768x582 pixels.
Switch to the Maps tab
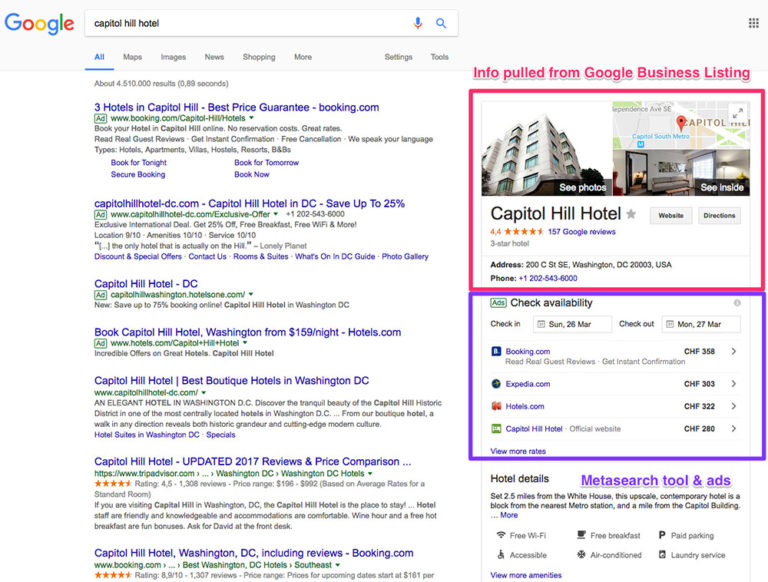(x=132, y=57)
